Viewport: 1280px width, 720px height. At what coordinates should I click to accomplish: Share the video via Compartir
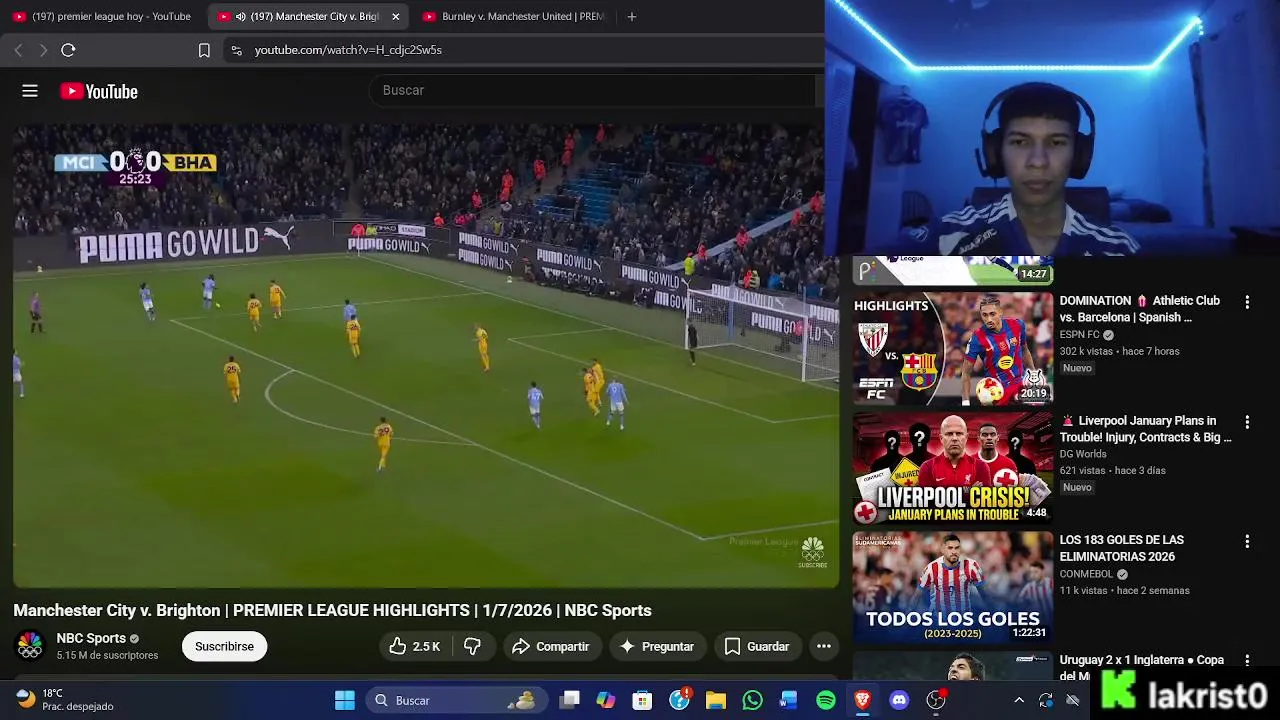551,646
